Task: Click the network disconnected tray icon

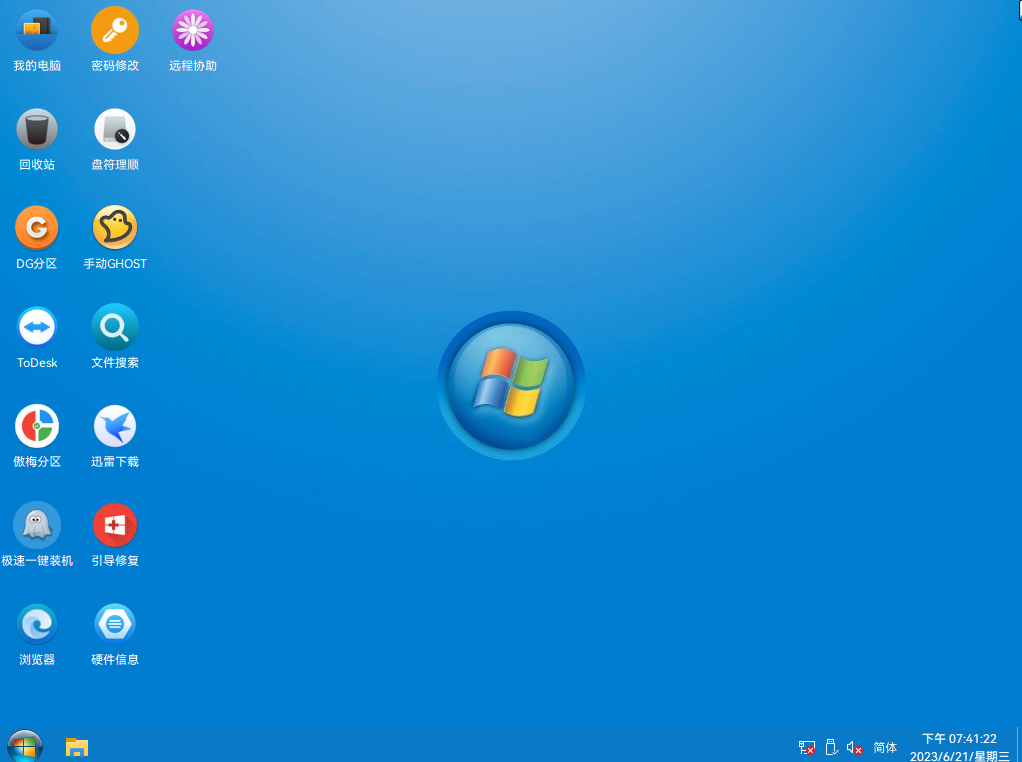Action: click(807, 748)
